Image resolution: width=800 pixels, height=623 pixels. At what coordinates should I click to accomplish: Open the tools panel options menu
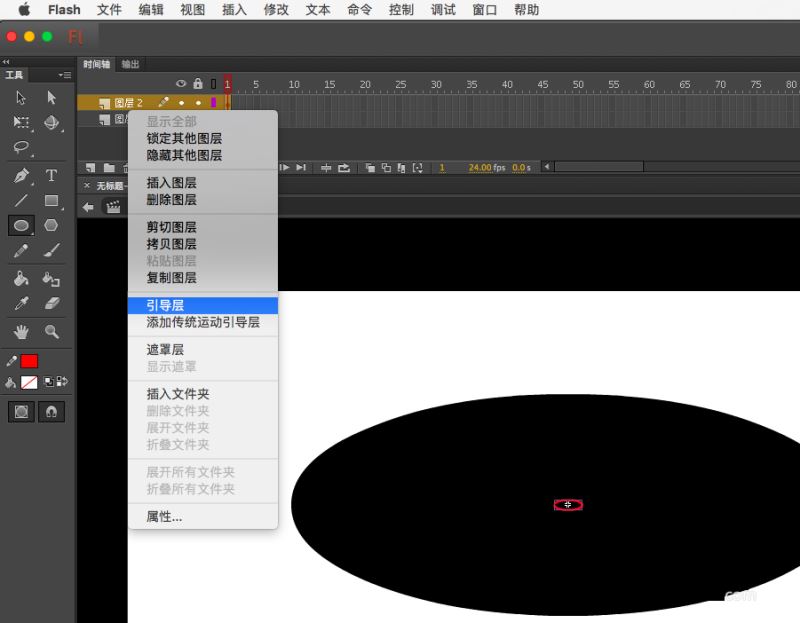pos(65,75)
